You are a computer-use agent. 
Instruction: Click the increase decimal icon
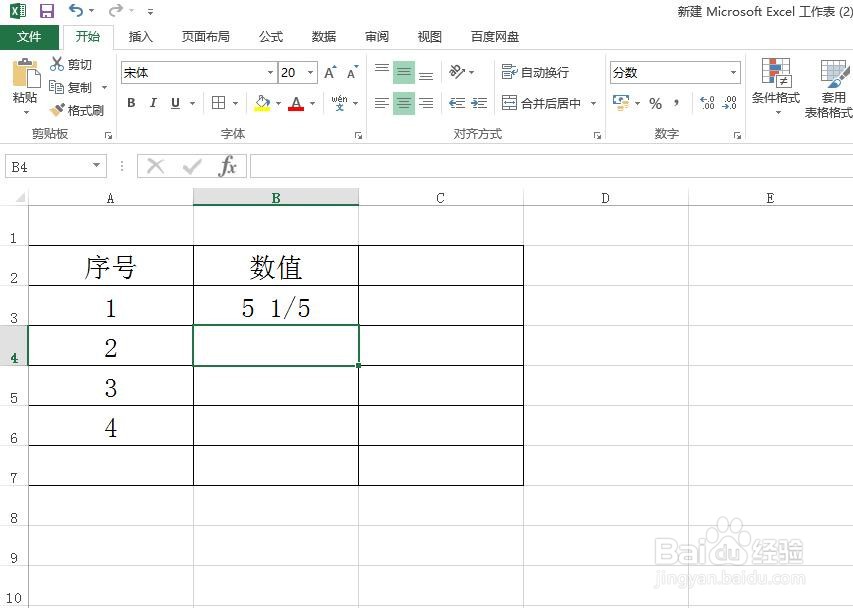[x=707, y=103]
